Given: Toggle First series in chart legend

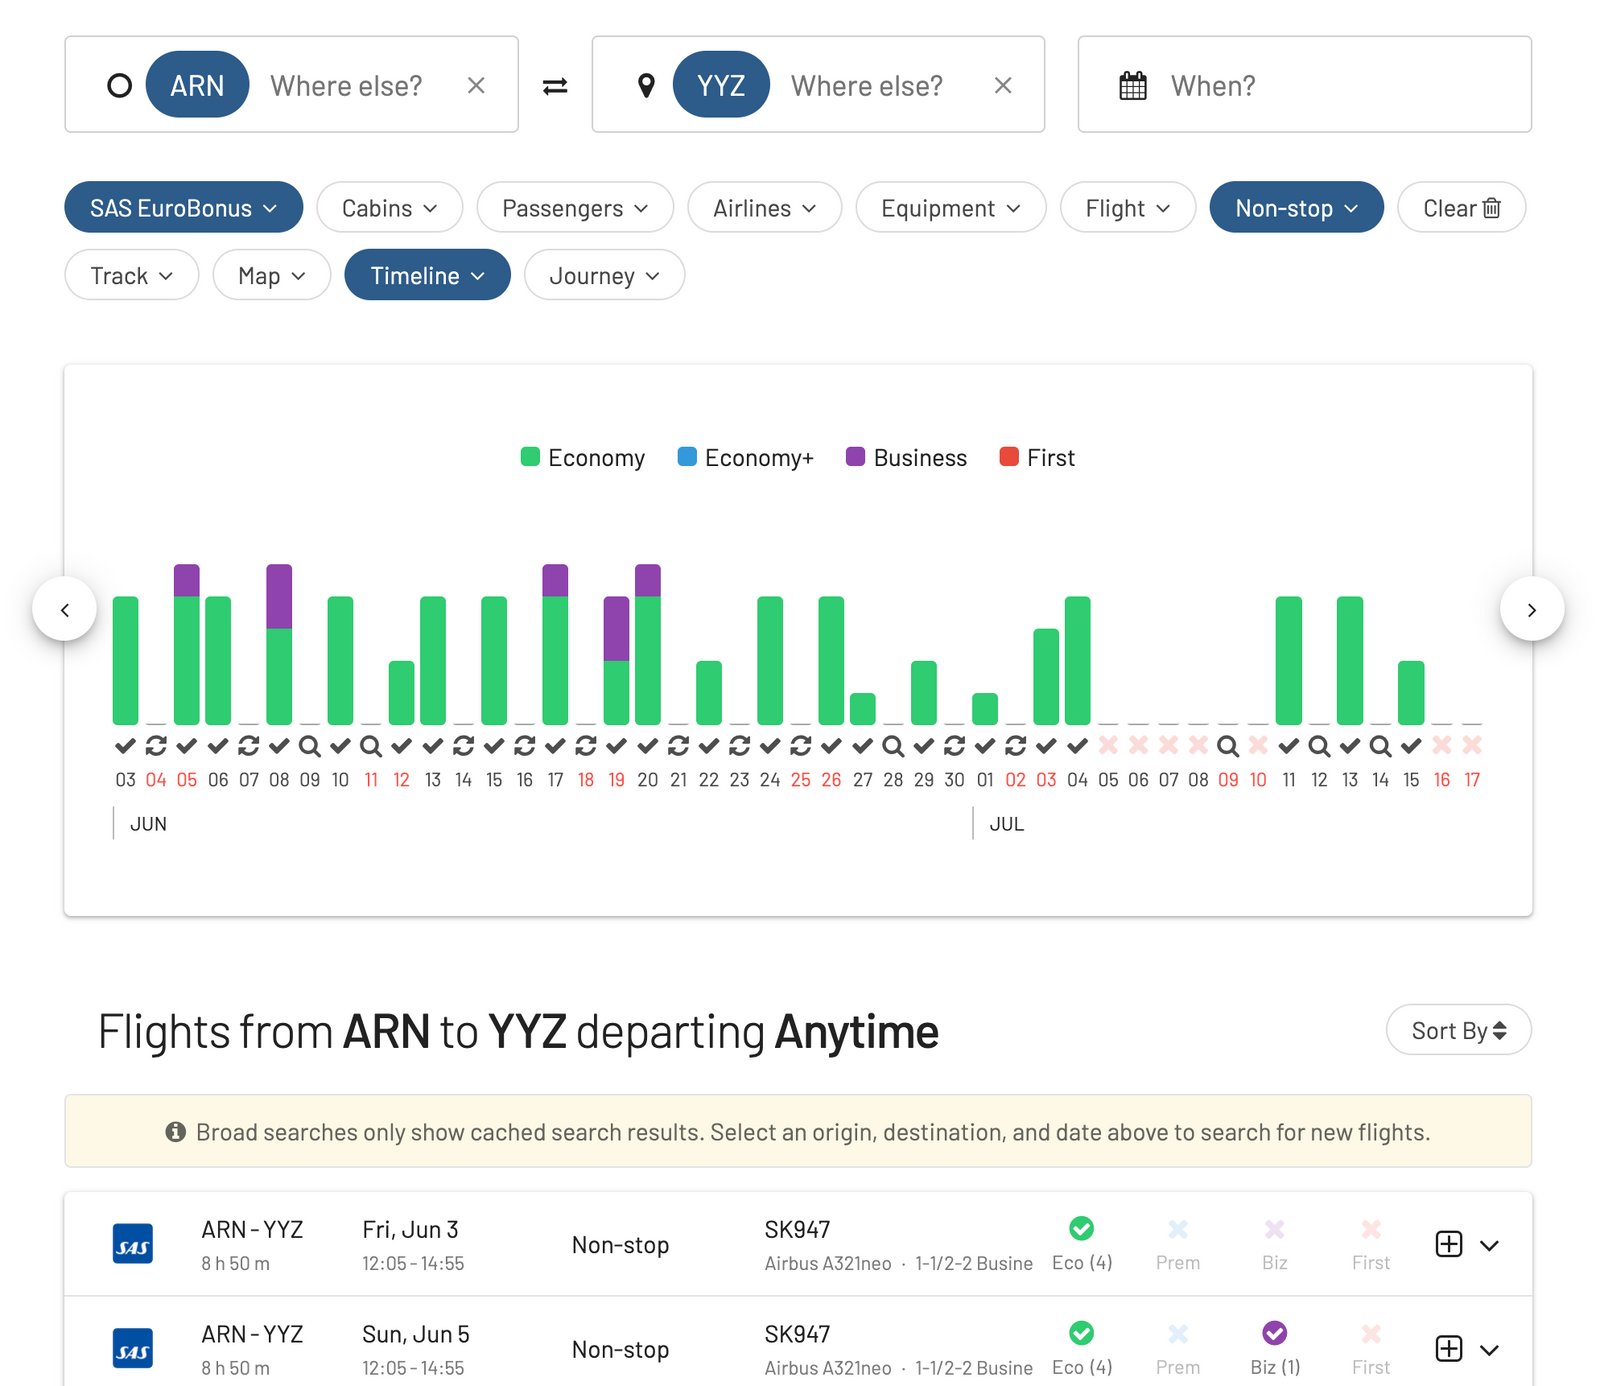Looking at the screenshot, I should coord(1038,457).
